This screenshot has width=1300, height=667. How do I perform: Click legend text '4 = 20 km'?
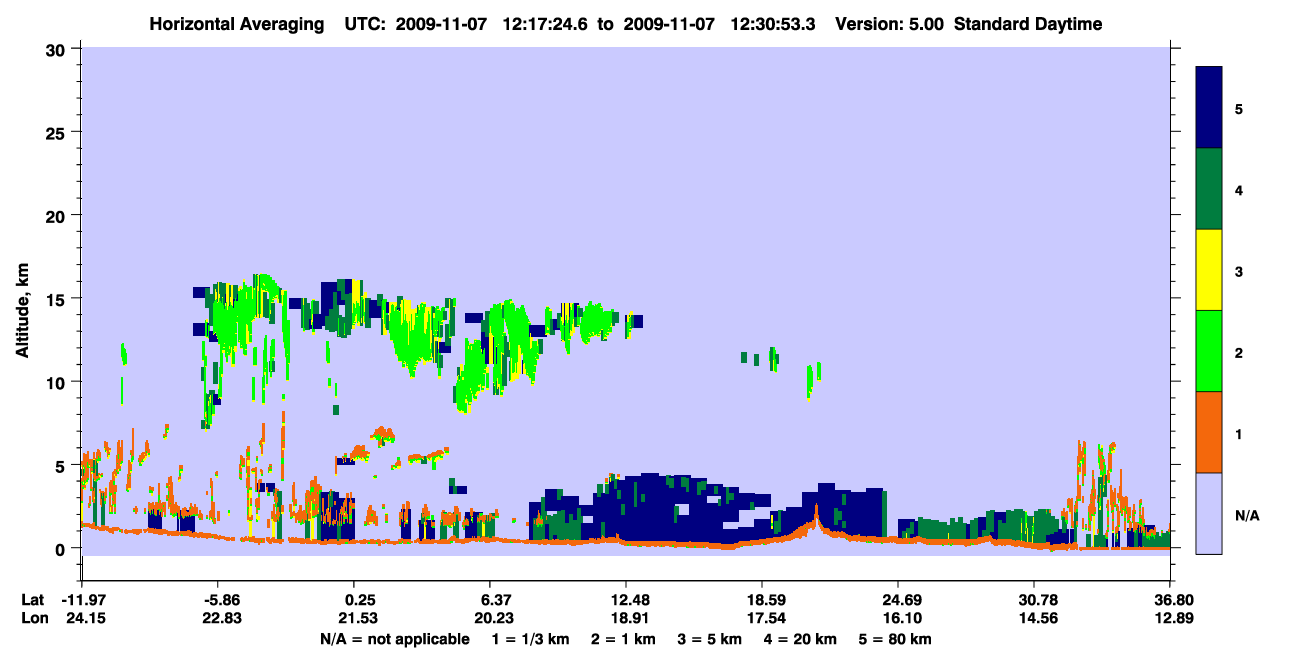pos(802,639)
